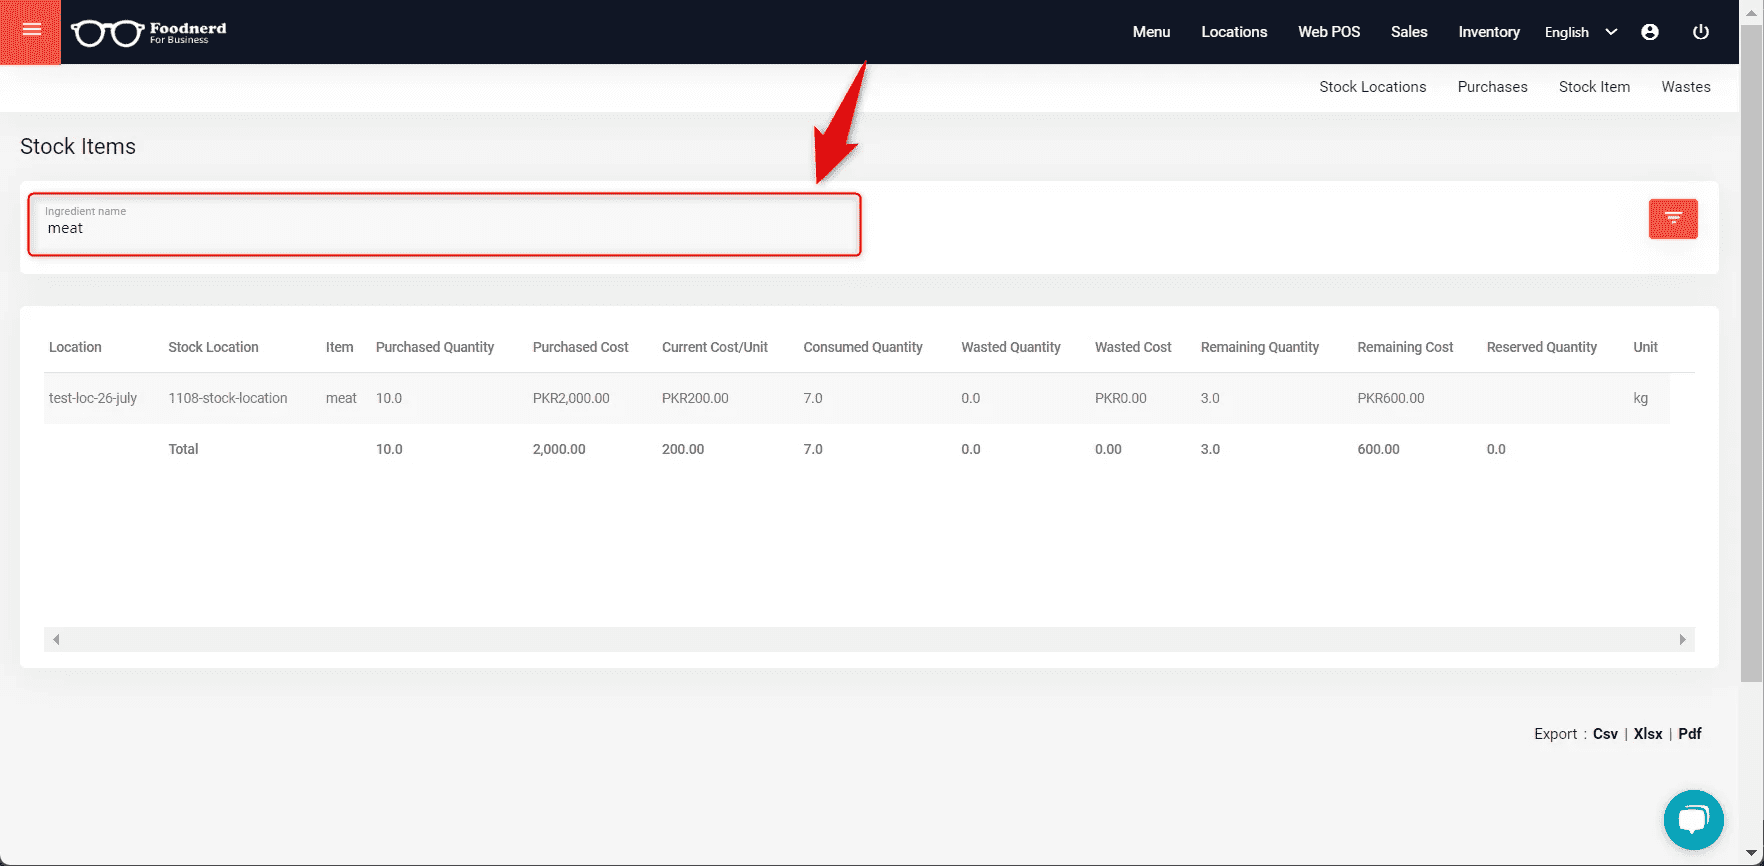Click the Consumed Quantity column header
Viewport: 1764px width, 866px height.
point(863,347)
